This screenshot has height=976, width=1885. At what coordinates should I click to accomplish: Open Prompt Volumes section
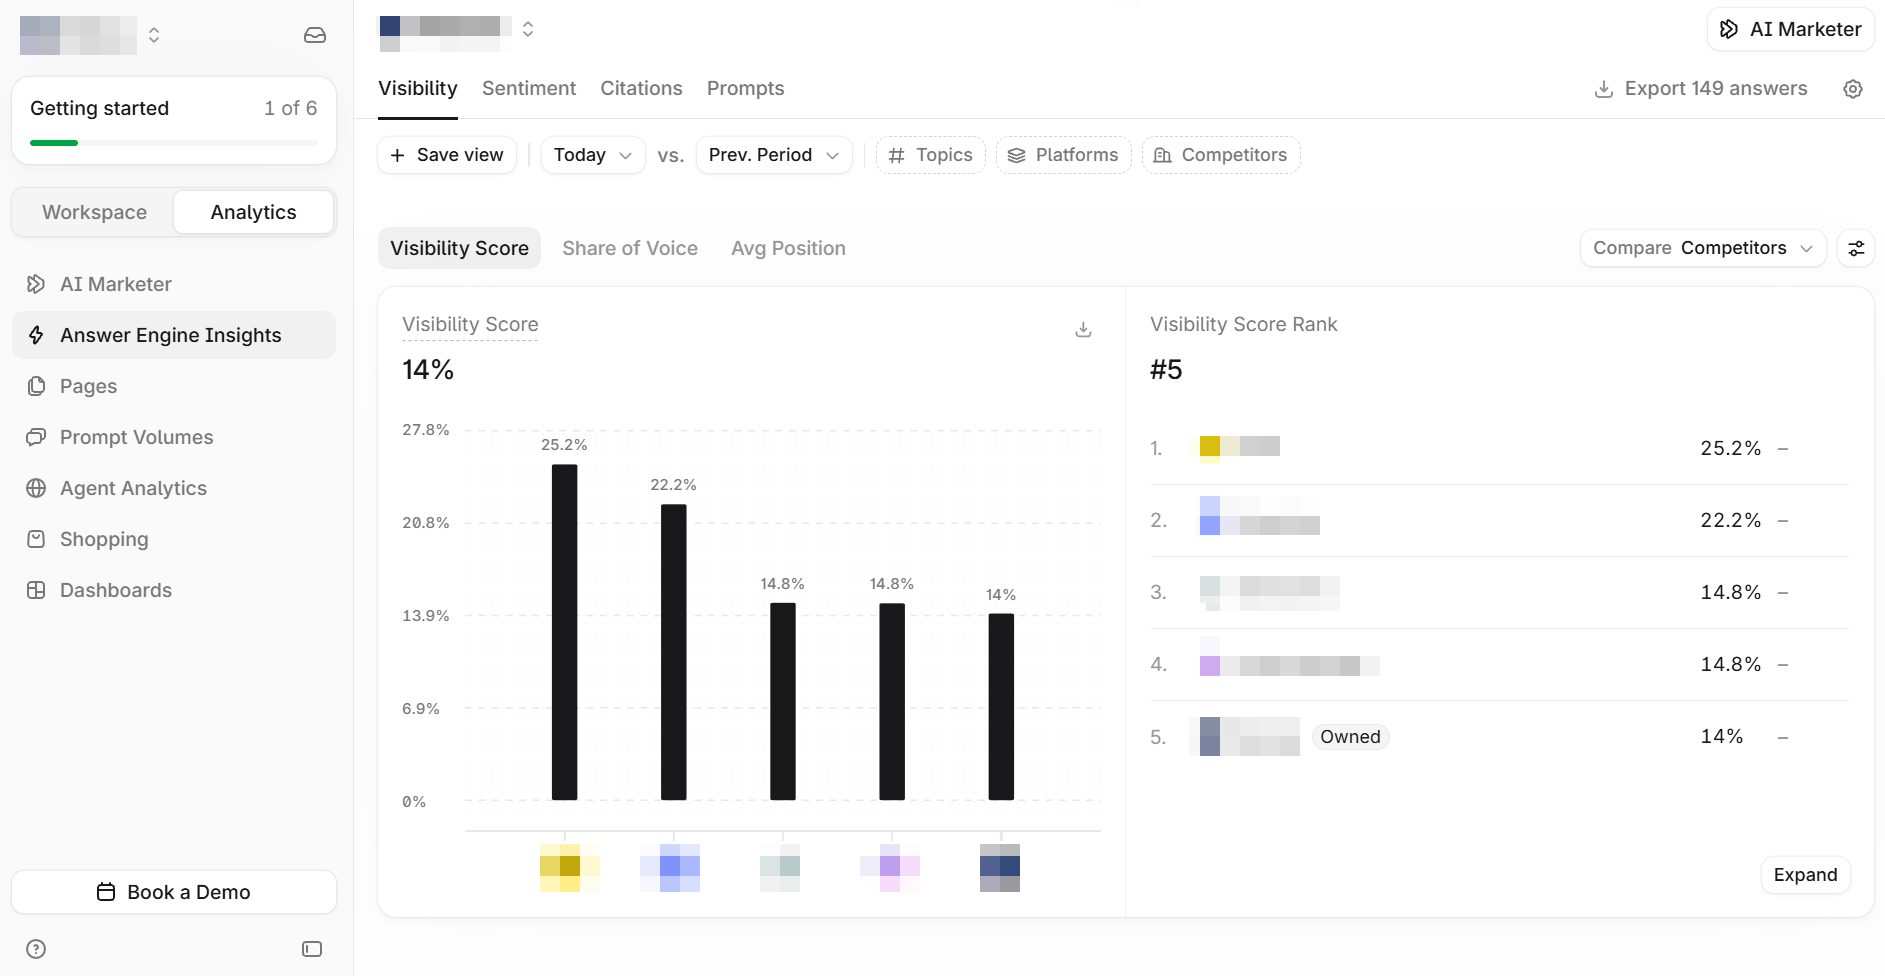[x=174, y=437]
